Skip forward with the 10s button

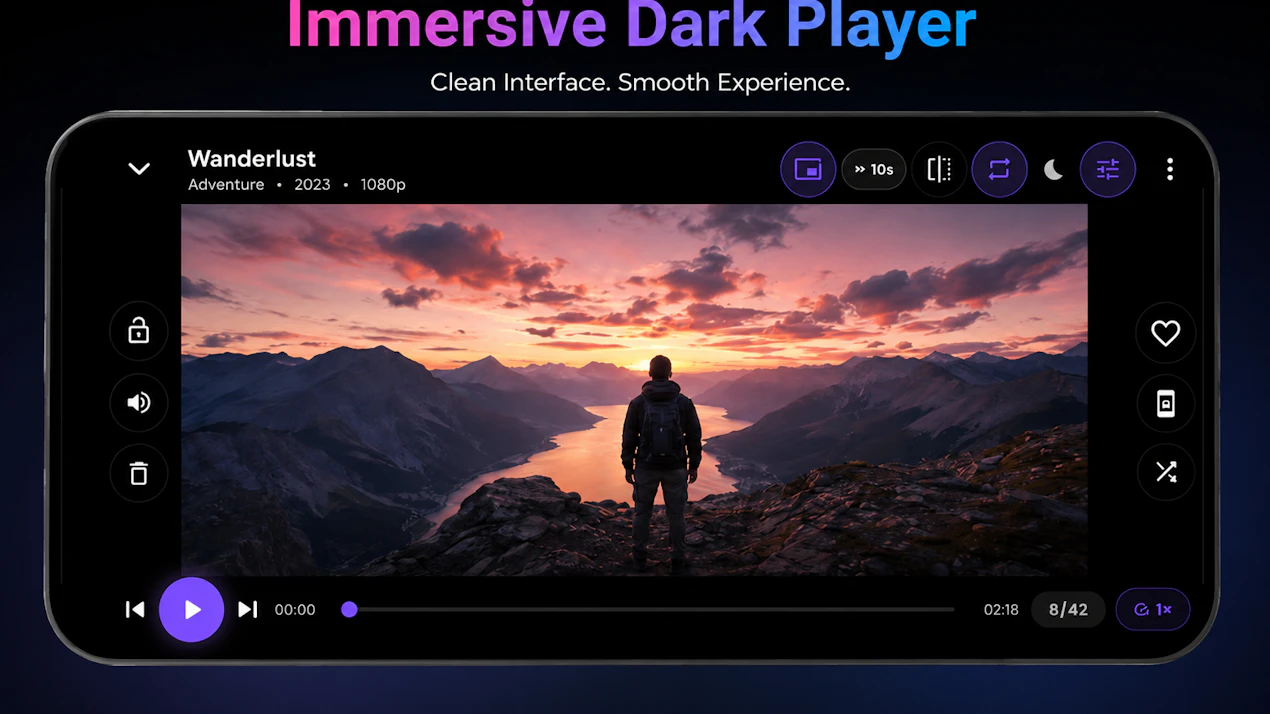click(x=874, y=170)
